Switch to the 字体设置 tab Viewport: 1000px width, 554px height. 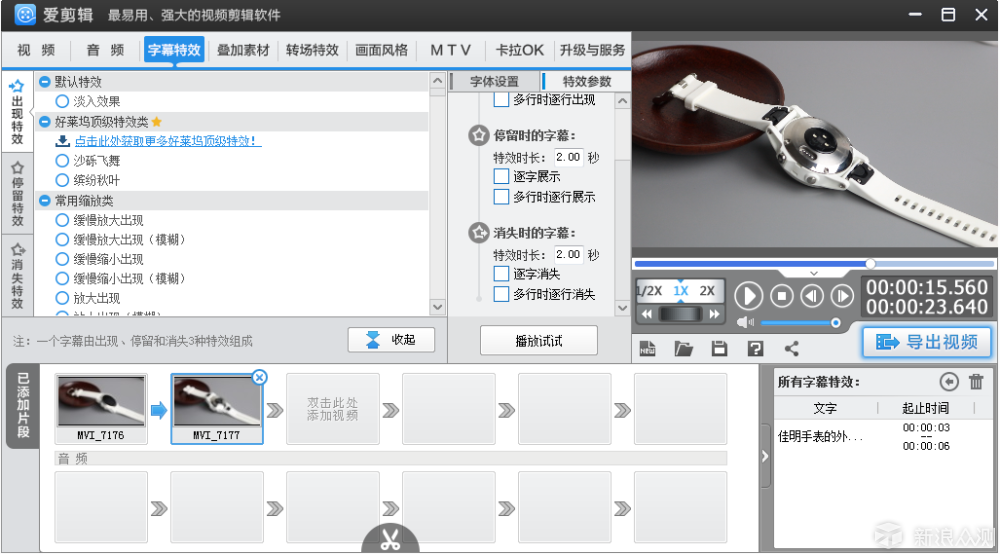(x=494, y=82)
